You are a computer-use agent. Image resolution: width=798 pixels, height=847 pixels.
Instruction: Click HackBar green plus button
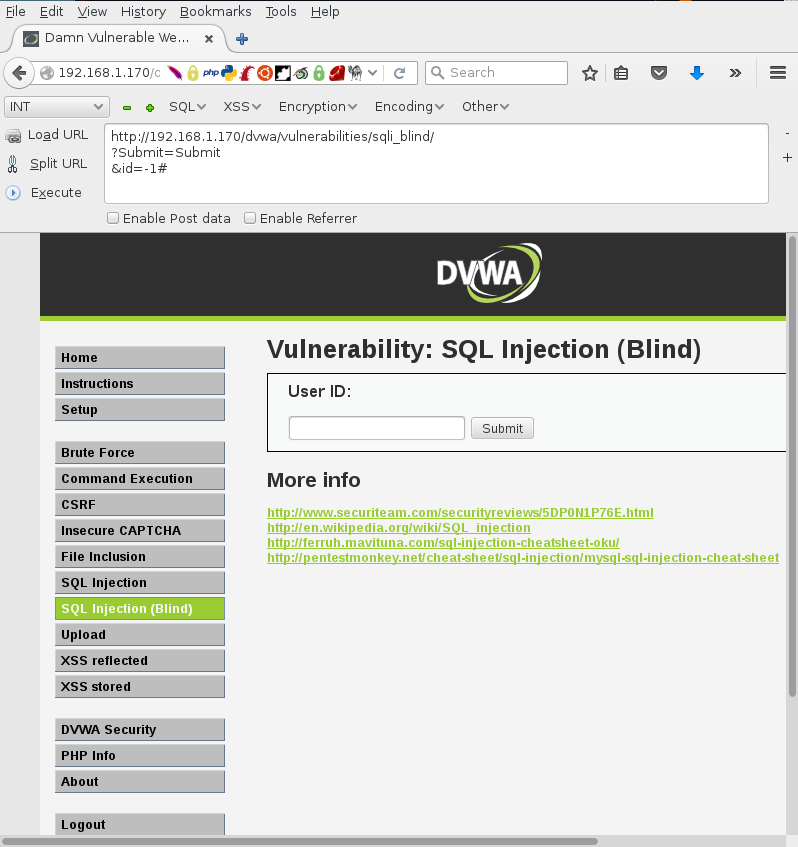pyautogui.click(x=150, y=107)
